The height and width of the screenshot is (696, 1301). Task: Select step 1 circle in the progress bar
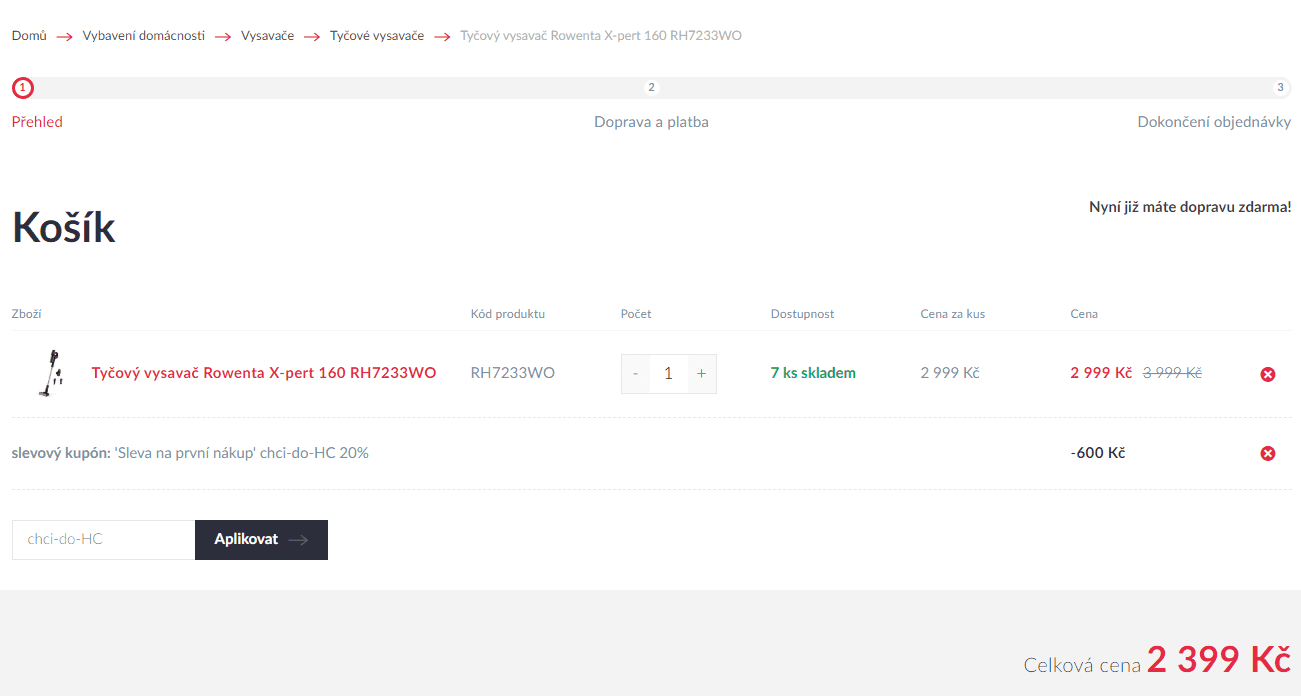point(23,88)
